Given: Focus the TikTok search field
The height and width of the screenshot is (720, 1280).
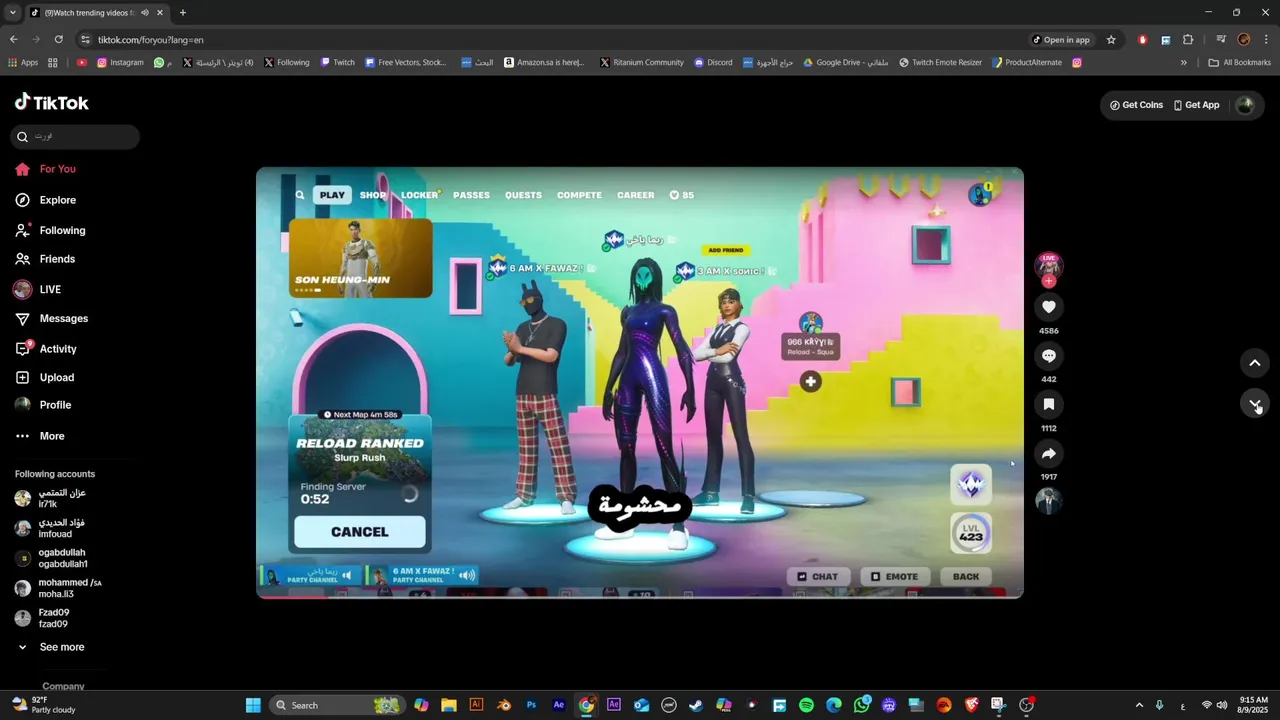Looking at the screenshot, I should pos(75,137).
